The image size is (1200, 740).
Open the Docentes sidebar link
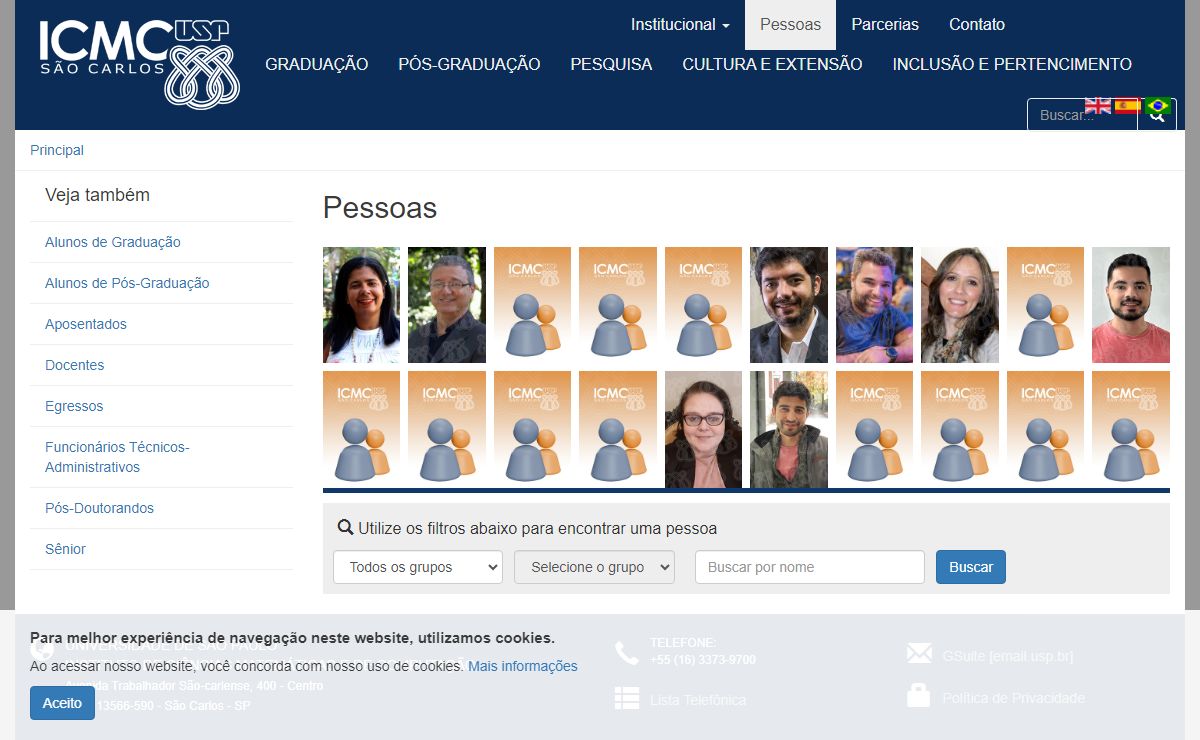pos(75,365)
